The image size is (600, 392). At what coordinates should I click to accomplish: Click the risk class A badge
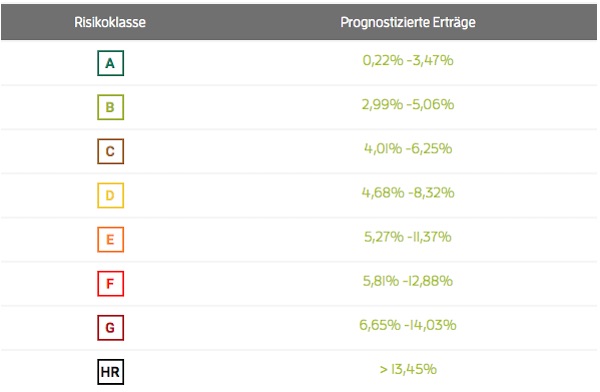click(x=110, y=63)
